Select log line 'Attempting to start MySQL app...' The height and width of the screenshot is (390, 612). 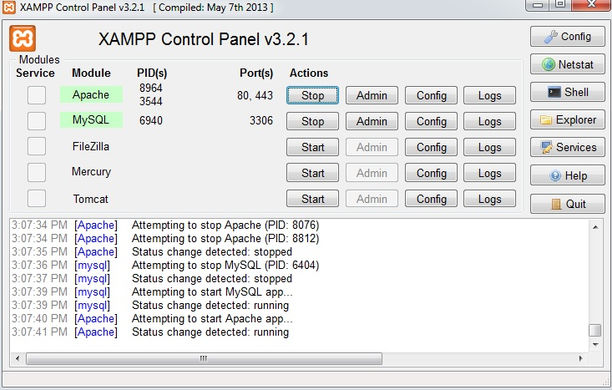[x=212, y=292]
